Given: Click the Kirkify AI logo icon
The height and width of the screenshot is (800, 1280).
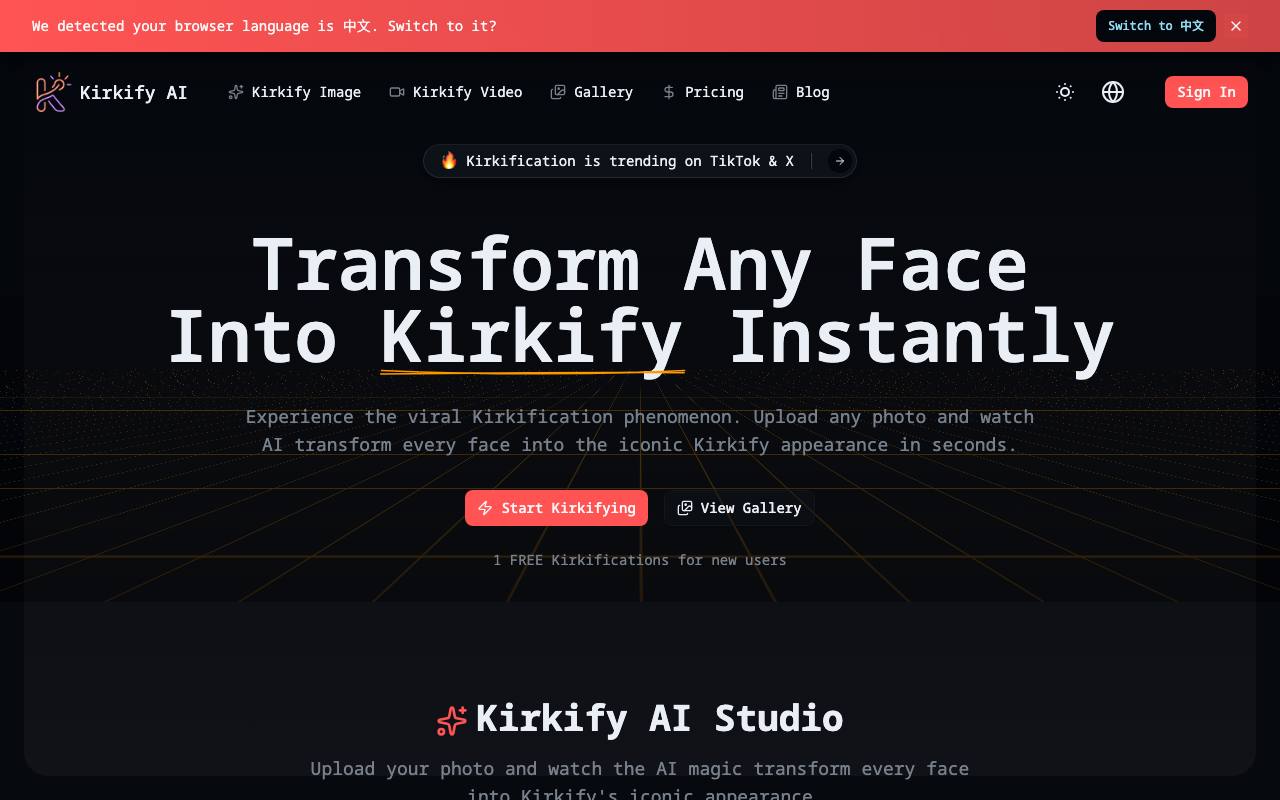Looking at the screenshot, I should pyautogui.click(x=53, y=92).
